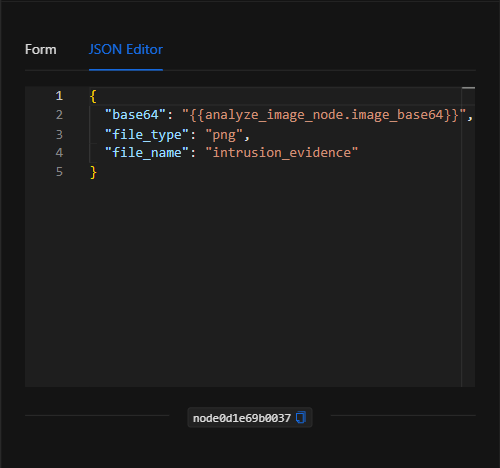500x468 pixels.
Task: Click the "file_name" key on line 4
Action: click(147, 153)
